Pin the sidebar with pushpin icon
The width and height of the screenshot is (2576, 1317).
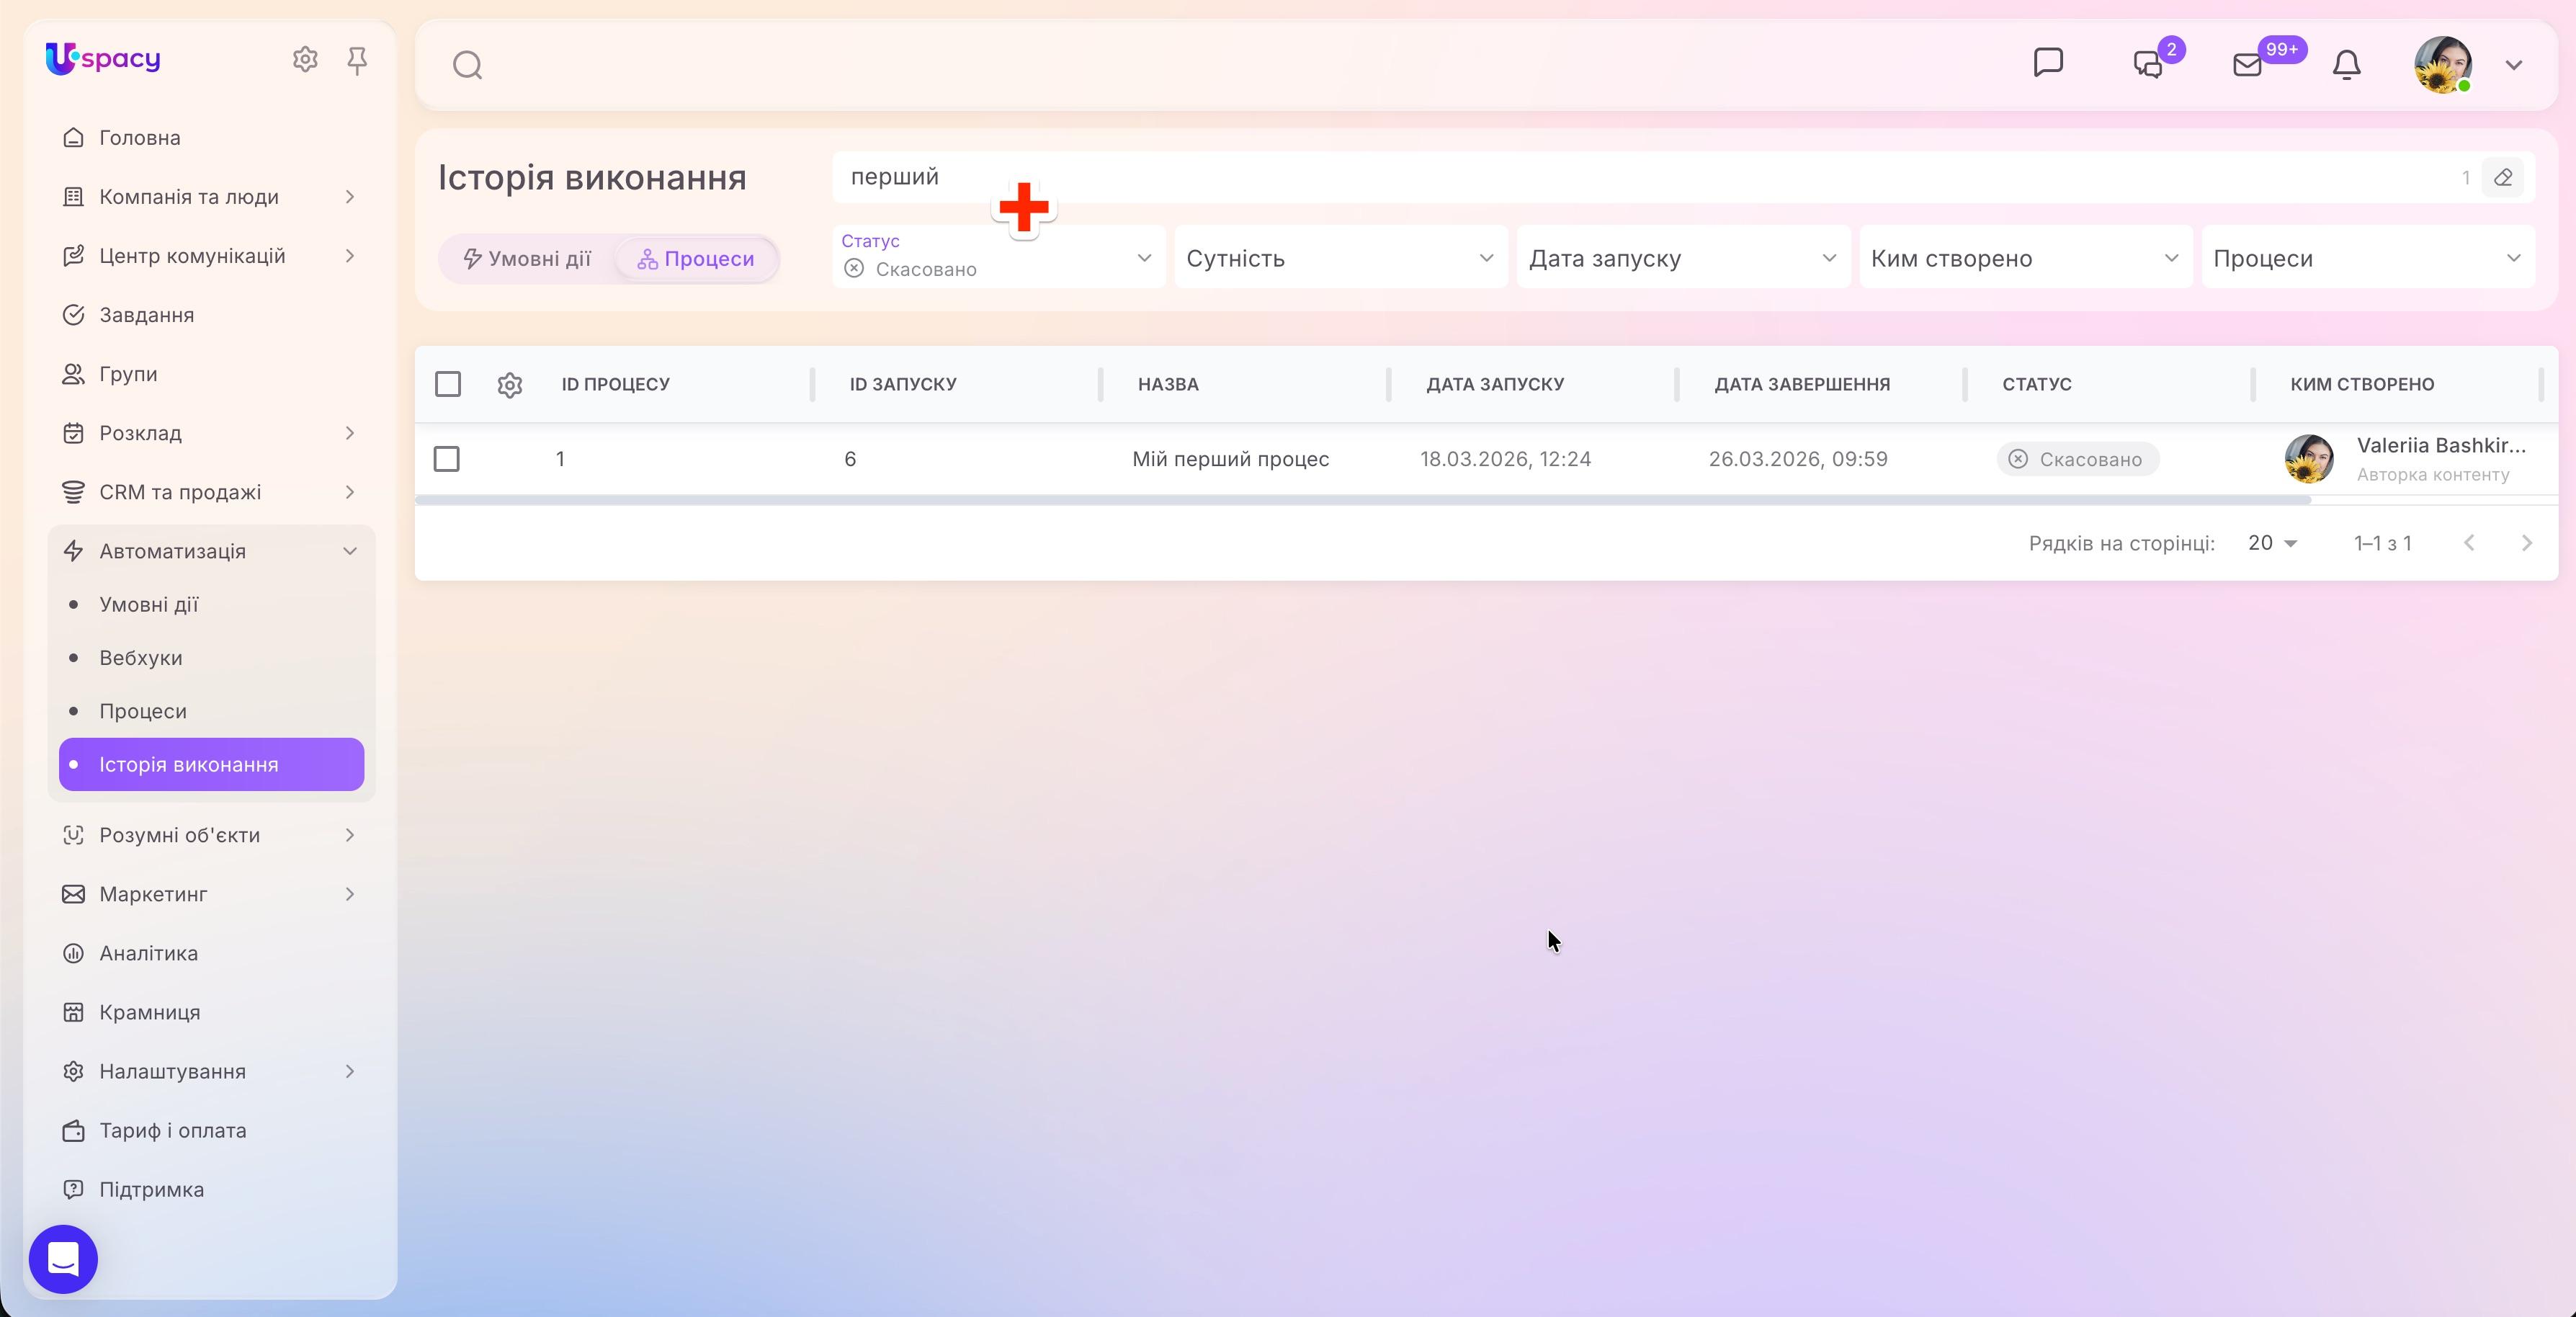pos(357,61)
